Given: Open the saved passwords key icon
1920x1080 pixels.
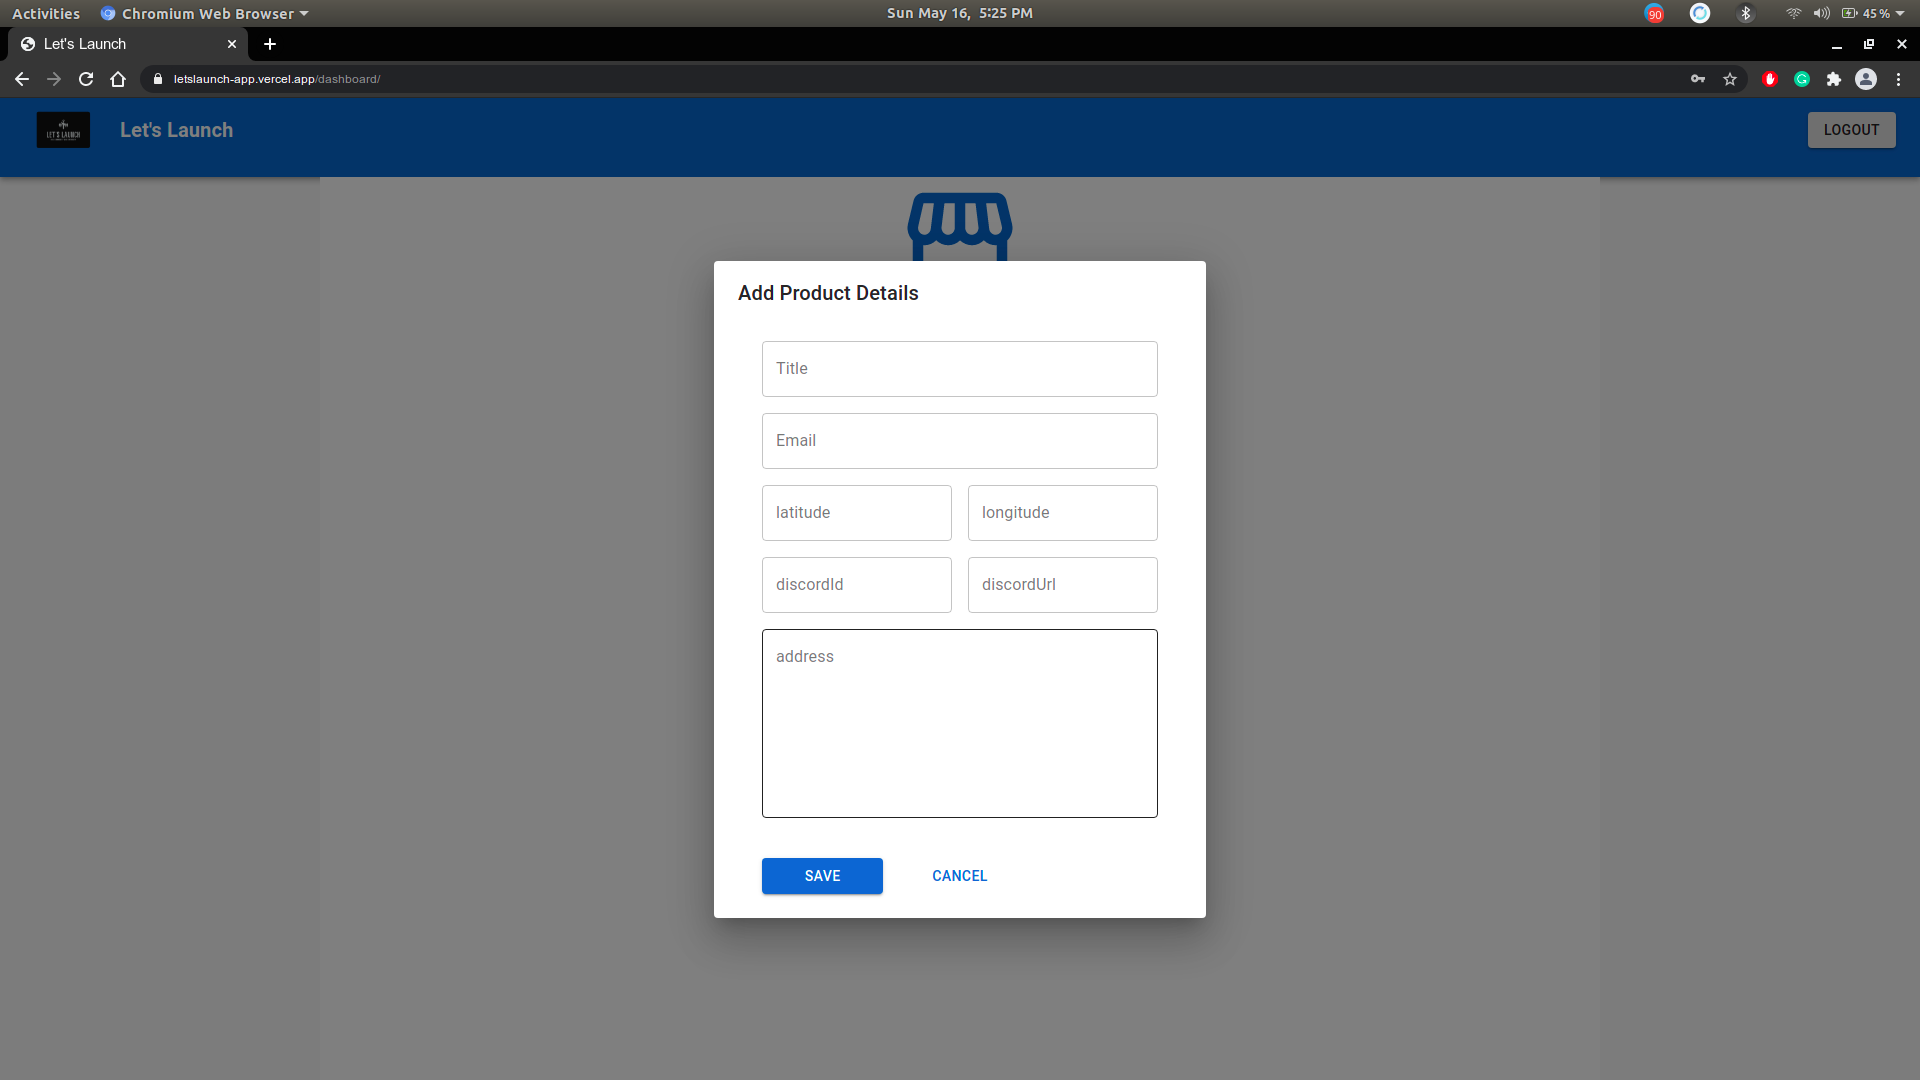Looking at the screenshot, I should [1698, 79].
